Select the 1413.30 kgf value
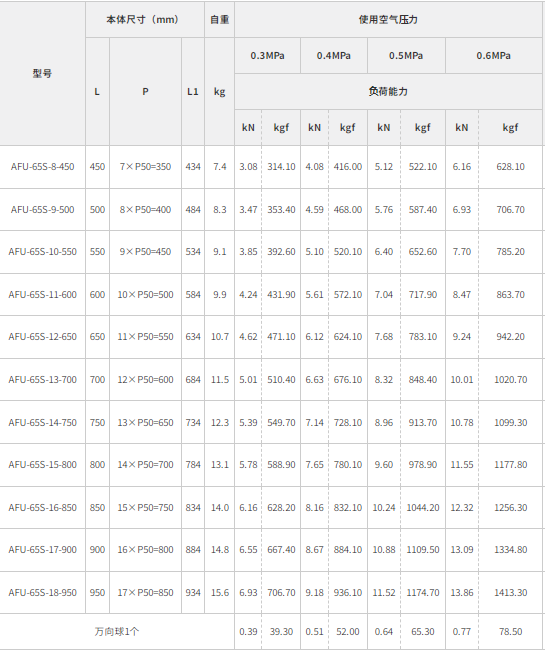The image size is (545, 651). (x=511, y=592)
